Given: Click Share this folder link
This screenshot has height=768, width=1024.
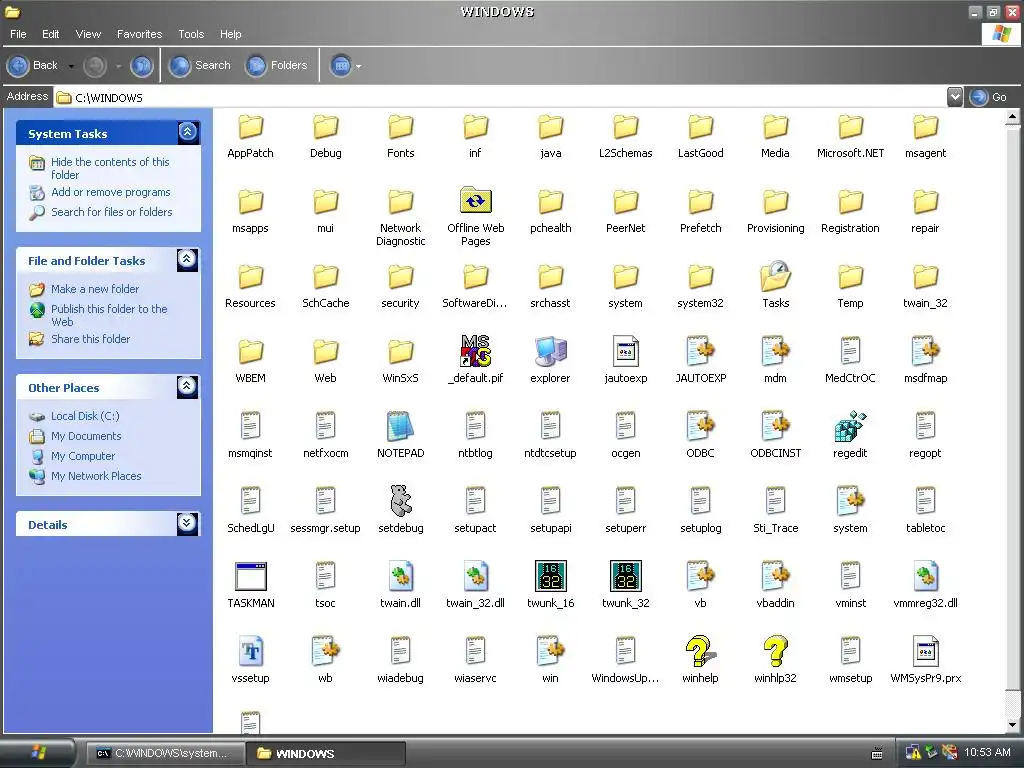Looking at the screenshot, I should tap(90, 339).
